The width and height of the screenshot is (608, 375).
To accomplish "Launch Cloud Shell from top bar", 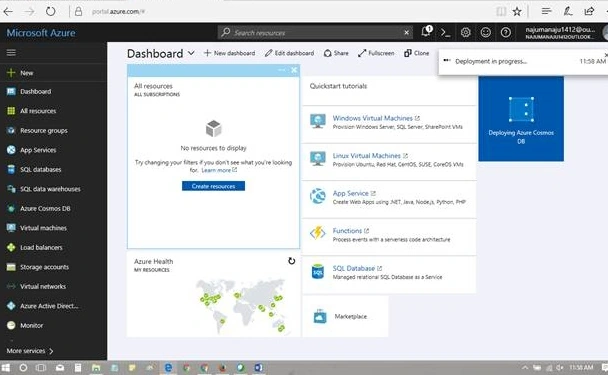I will coord(446,33).
